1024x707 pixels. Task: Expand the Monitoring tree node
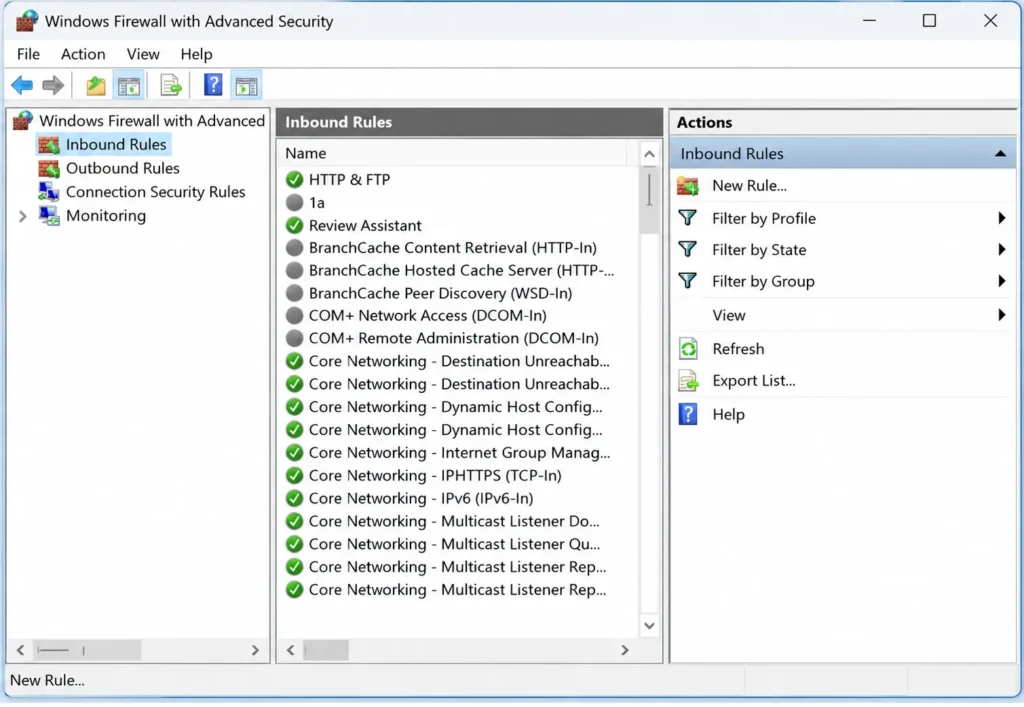point(23,216)
